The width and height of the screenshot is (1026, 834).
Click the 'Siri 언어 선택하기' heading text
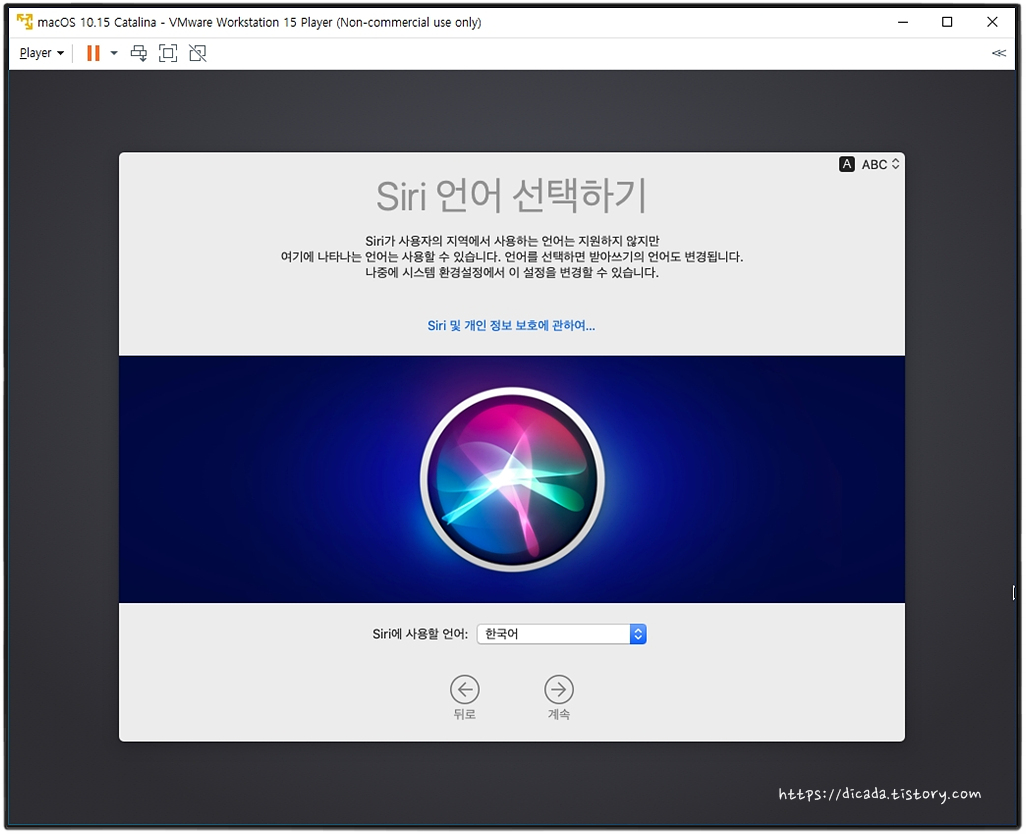(x=512, y=196)
